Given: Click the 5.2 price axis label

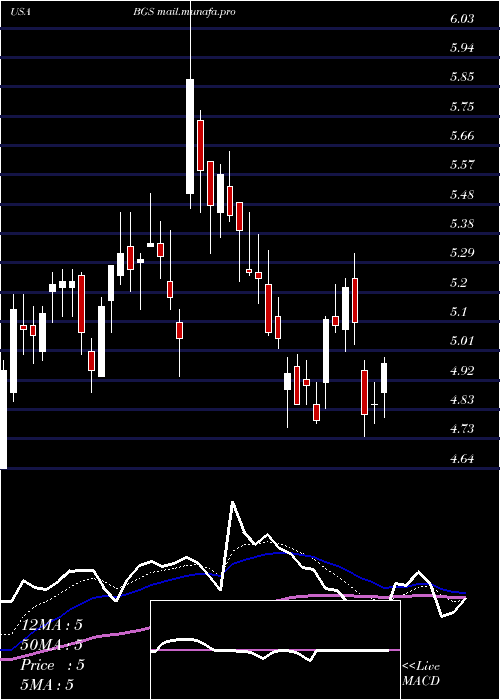Looking at the screenshot, I should 458,283.
